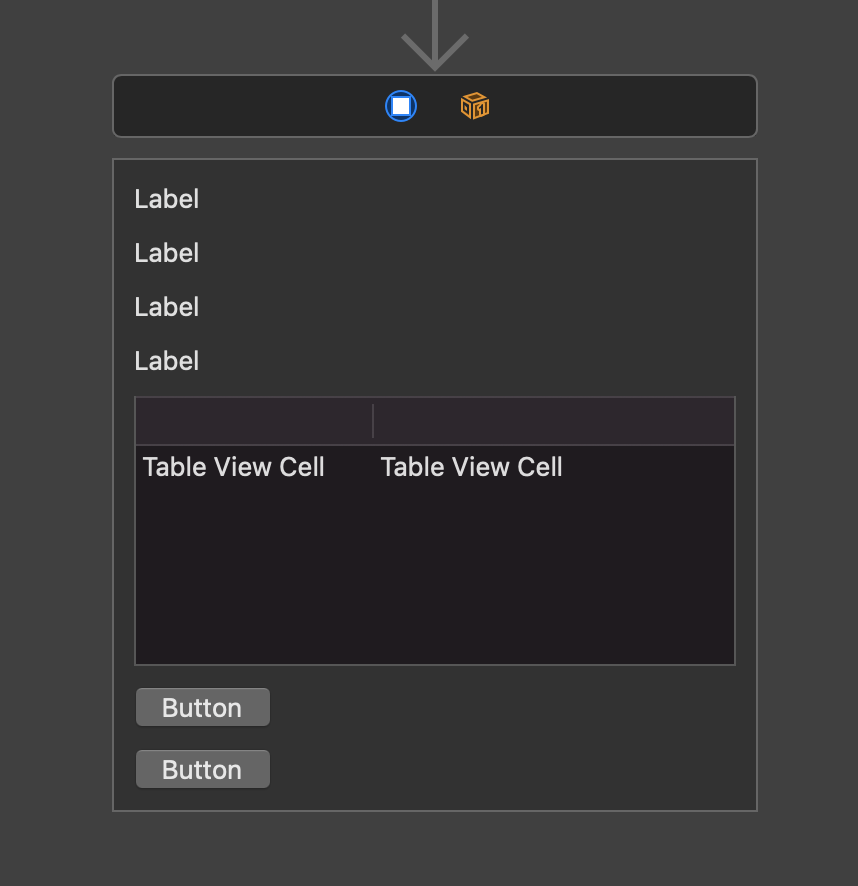Select the third Label from top

point(167,307)
